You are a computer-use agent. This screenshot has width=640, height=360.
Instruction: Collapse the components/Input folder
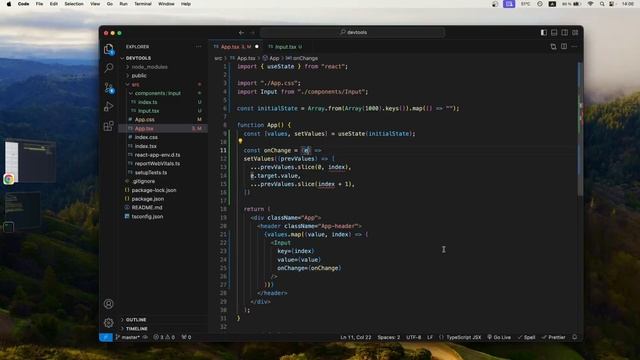point(158,93)
